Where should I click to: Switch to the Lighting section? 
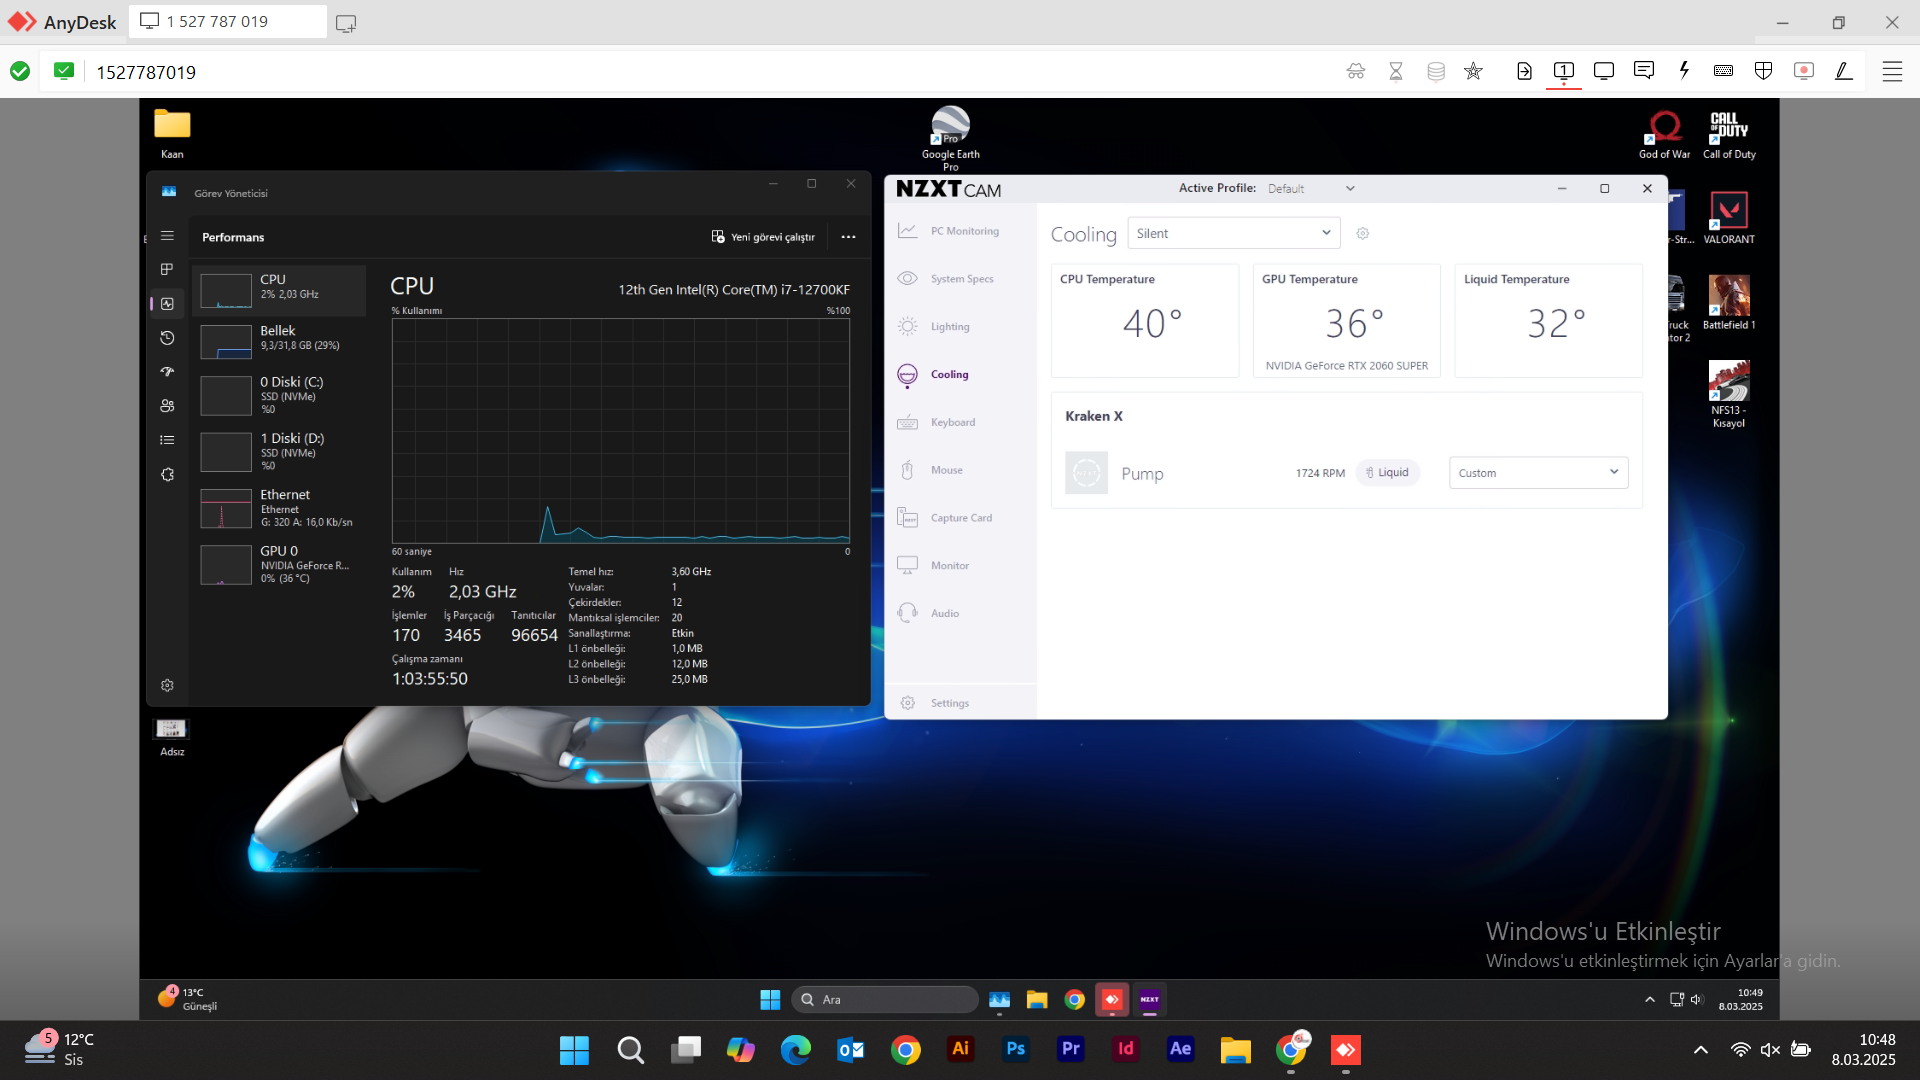(x=949, y=327)
